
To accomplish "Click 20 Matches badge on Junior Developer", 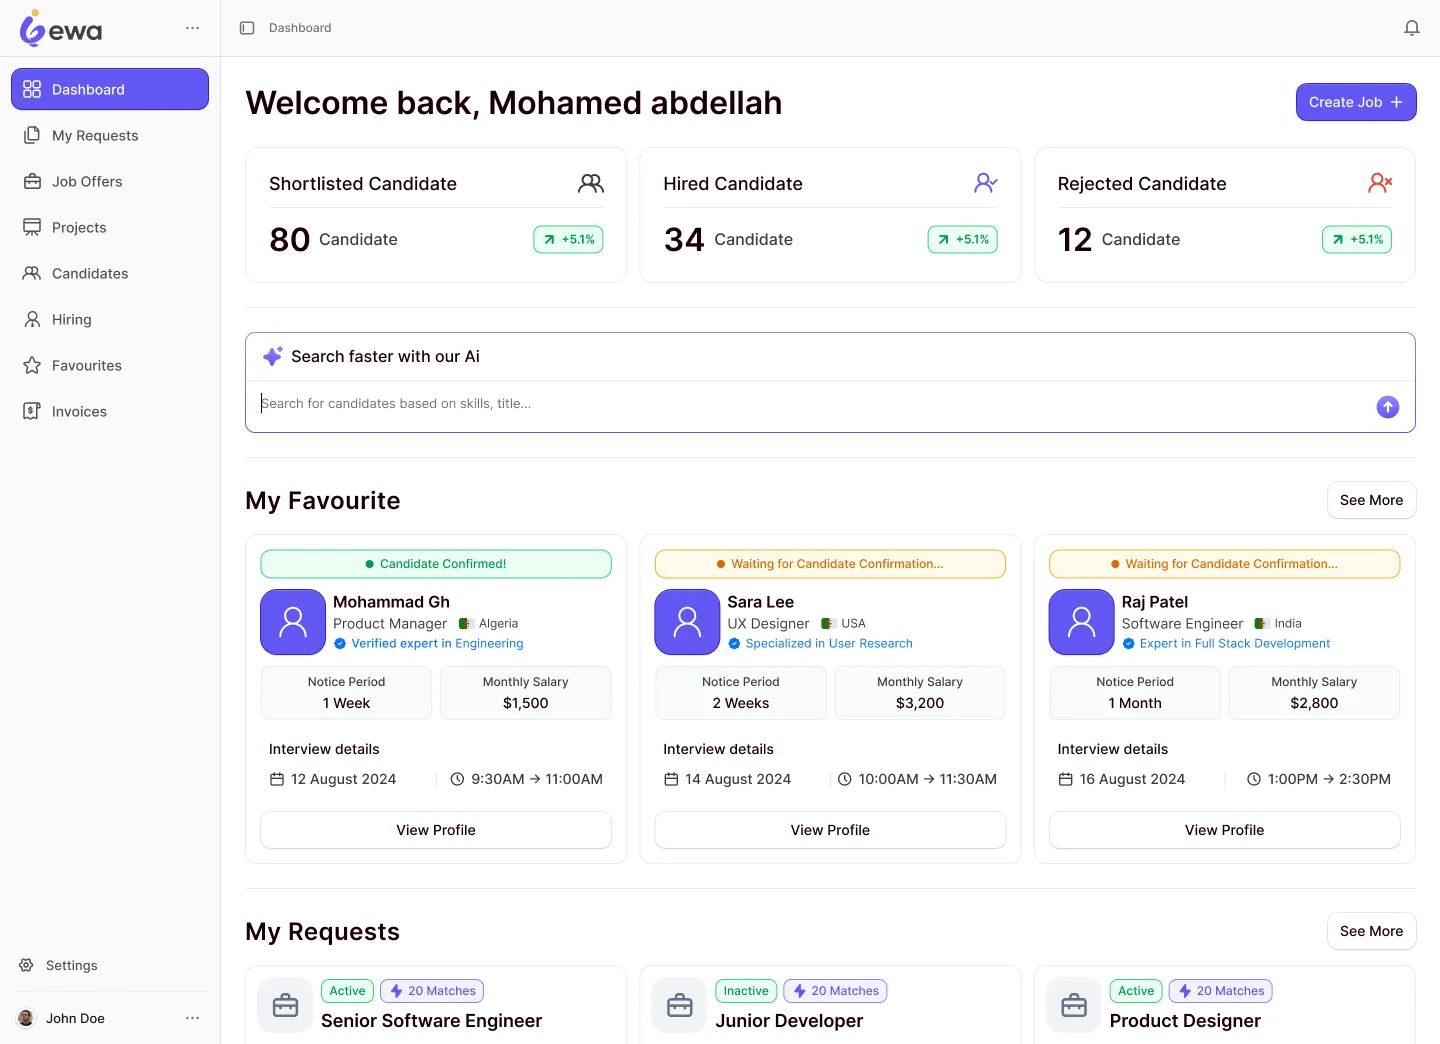I will tap(835, 991).
